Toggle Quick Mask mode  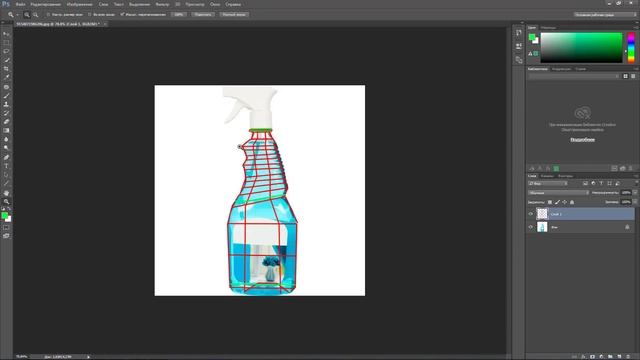point(6,228)
